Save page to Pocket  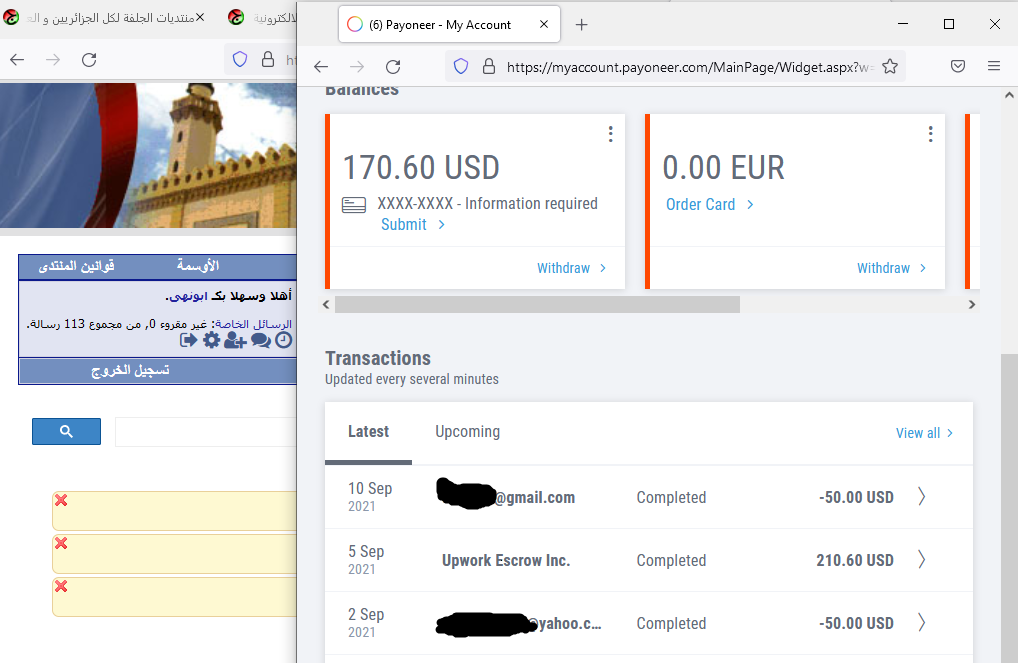coord(958,66)
